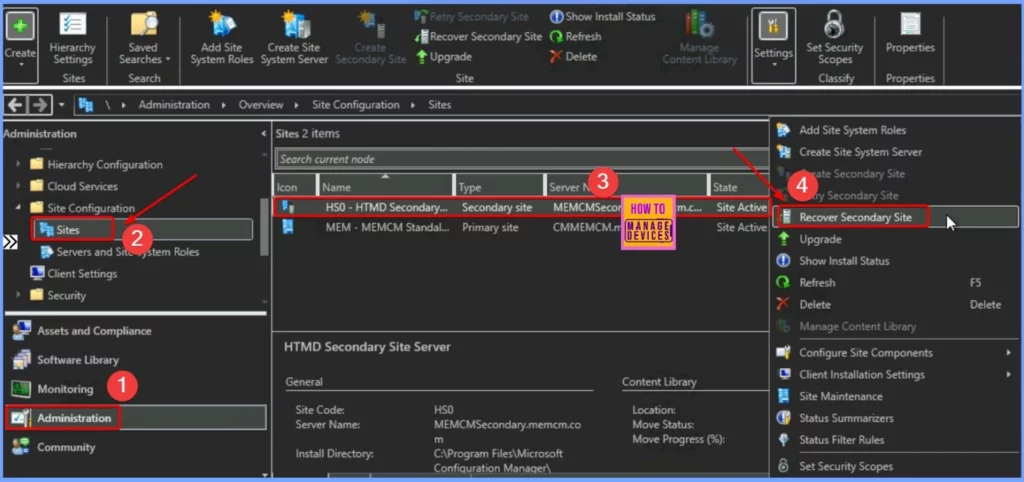
Task: Collapse the Site Configuration folder
Action: (x=18, y=208)
